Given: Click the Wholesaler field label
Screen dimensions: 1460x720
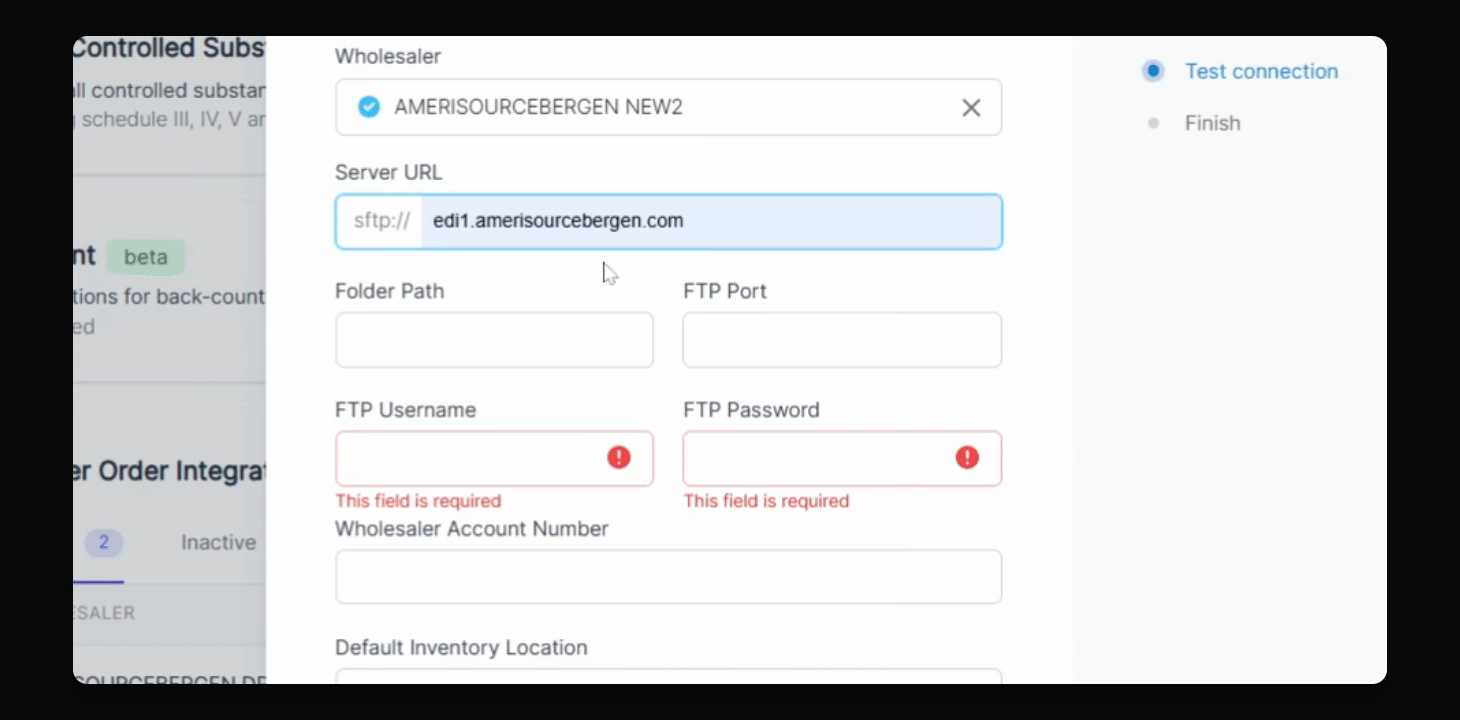Looking at the screenshot, I should click(x=388, y=56).
